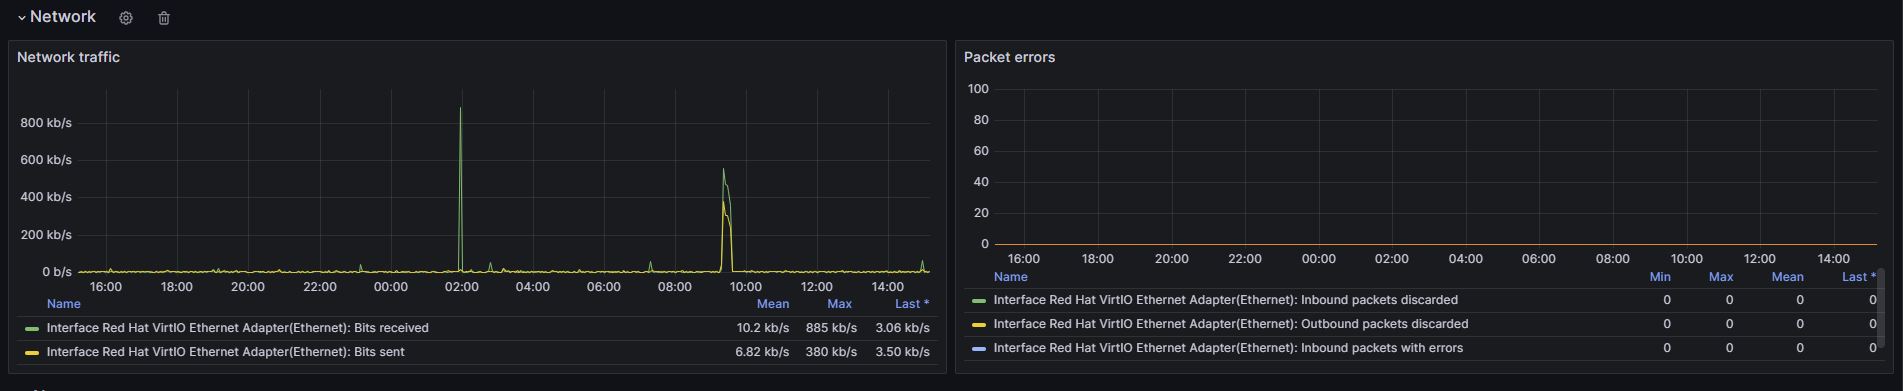1903x391 pixels.
Task: Open the Packet errors panel title menu
Action: (x=1009, y=57)
